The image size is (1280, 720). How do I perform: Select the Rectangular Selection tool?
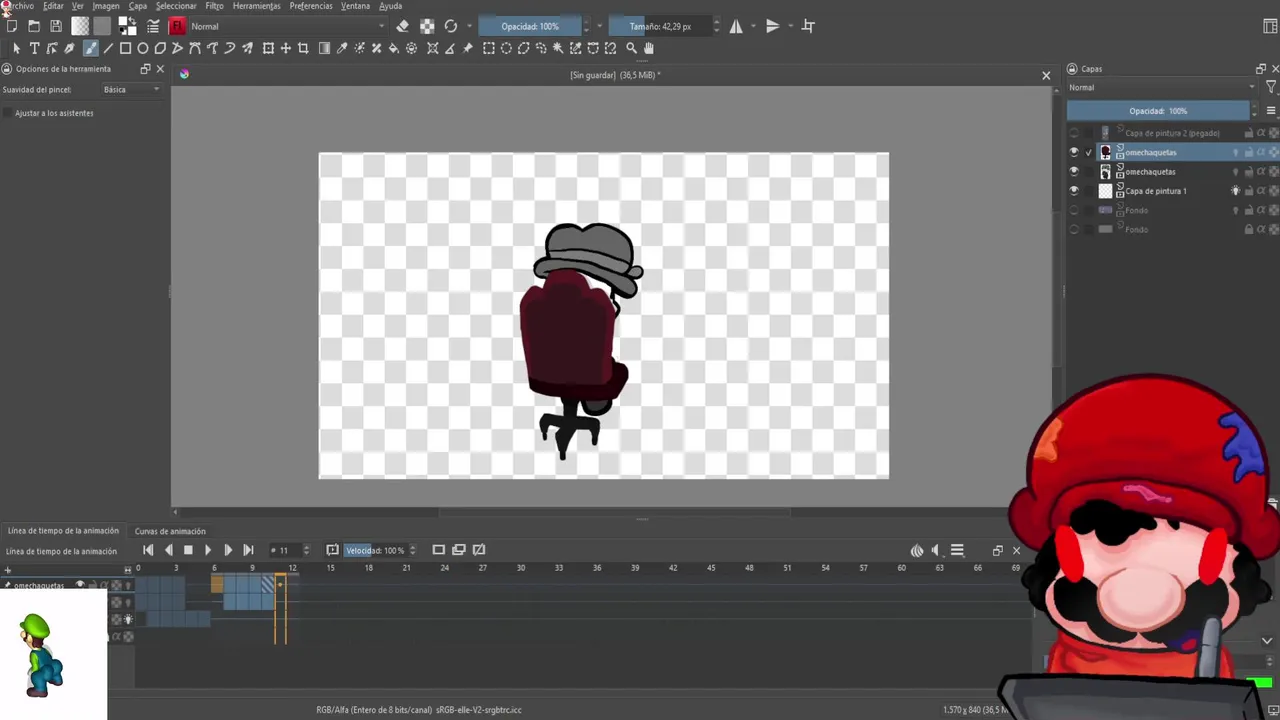tap(488, 48)
